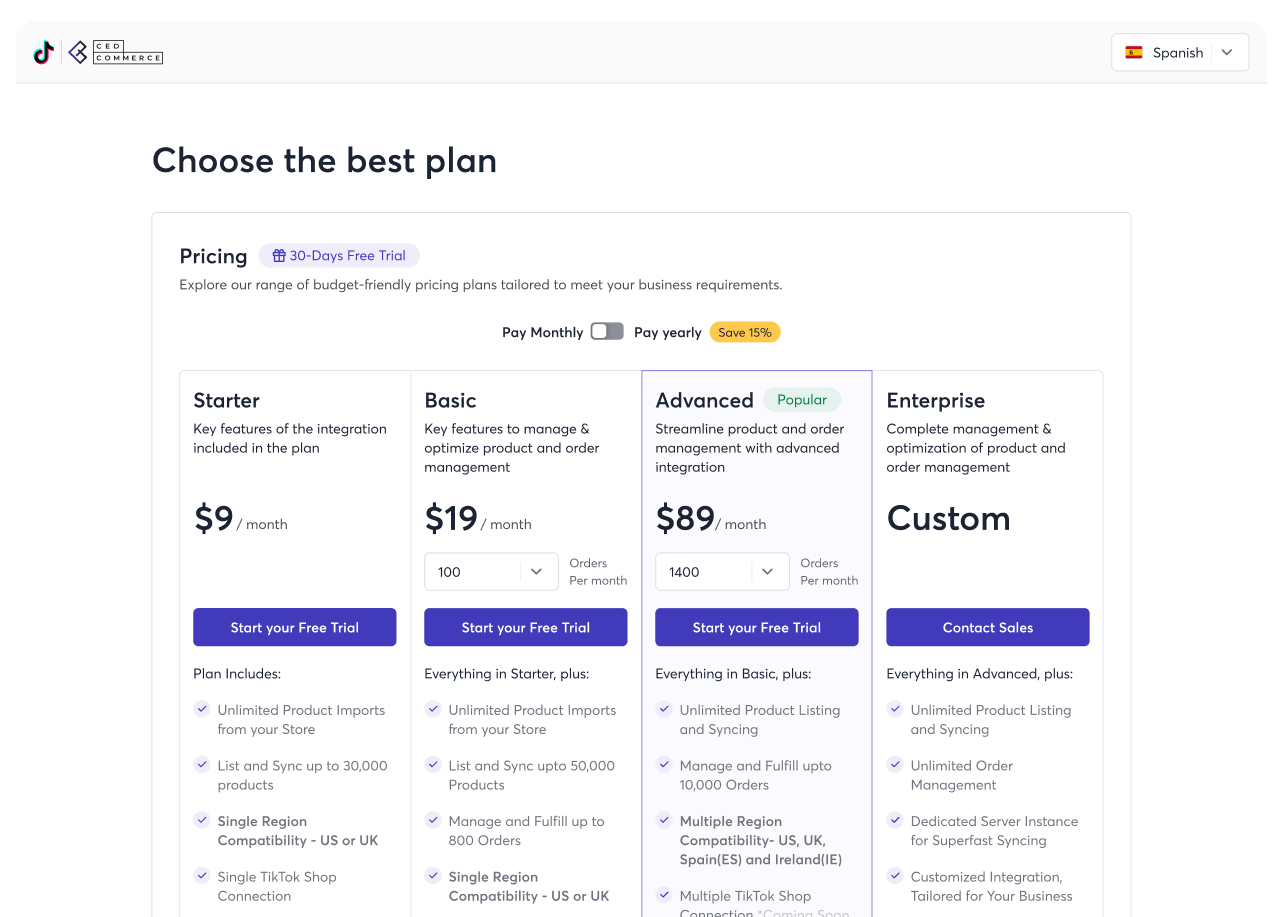Click the gift icon in free trial badge

click(279, 256)
